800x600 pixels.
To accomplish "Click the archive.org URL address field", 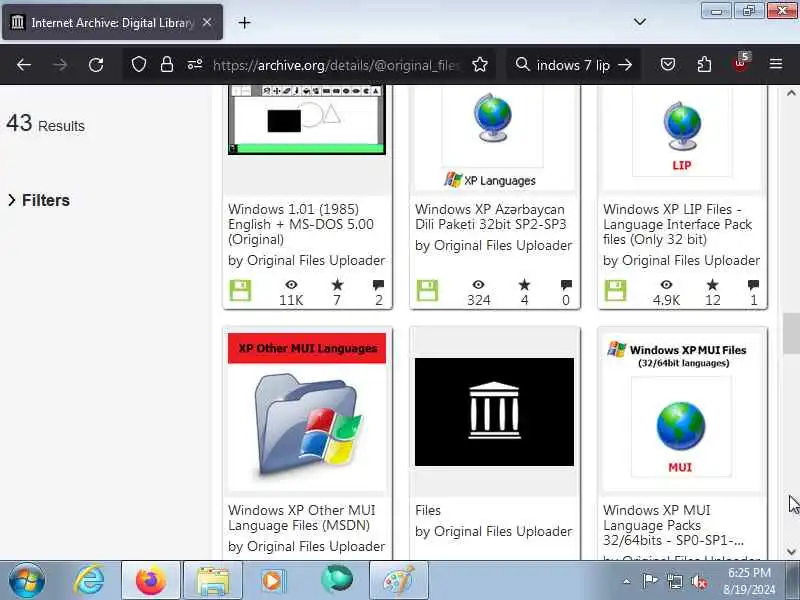I will (x=336, y=65).
